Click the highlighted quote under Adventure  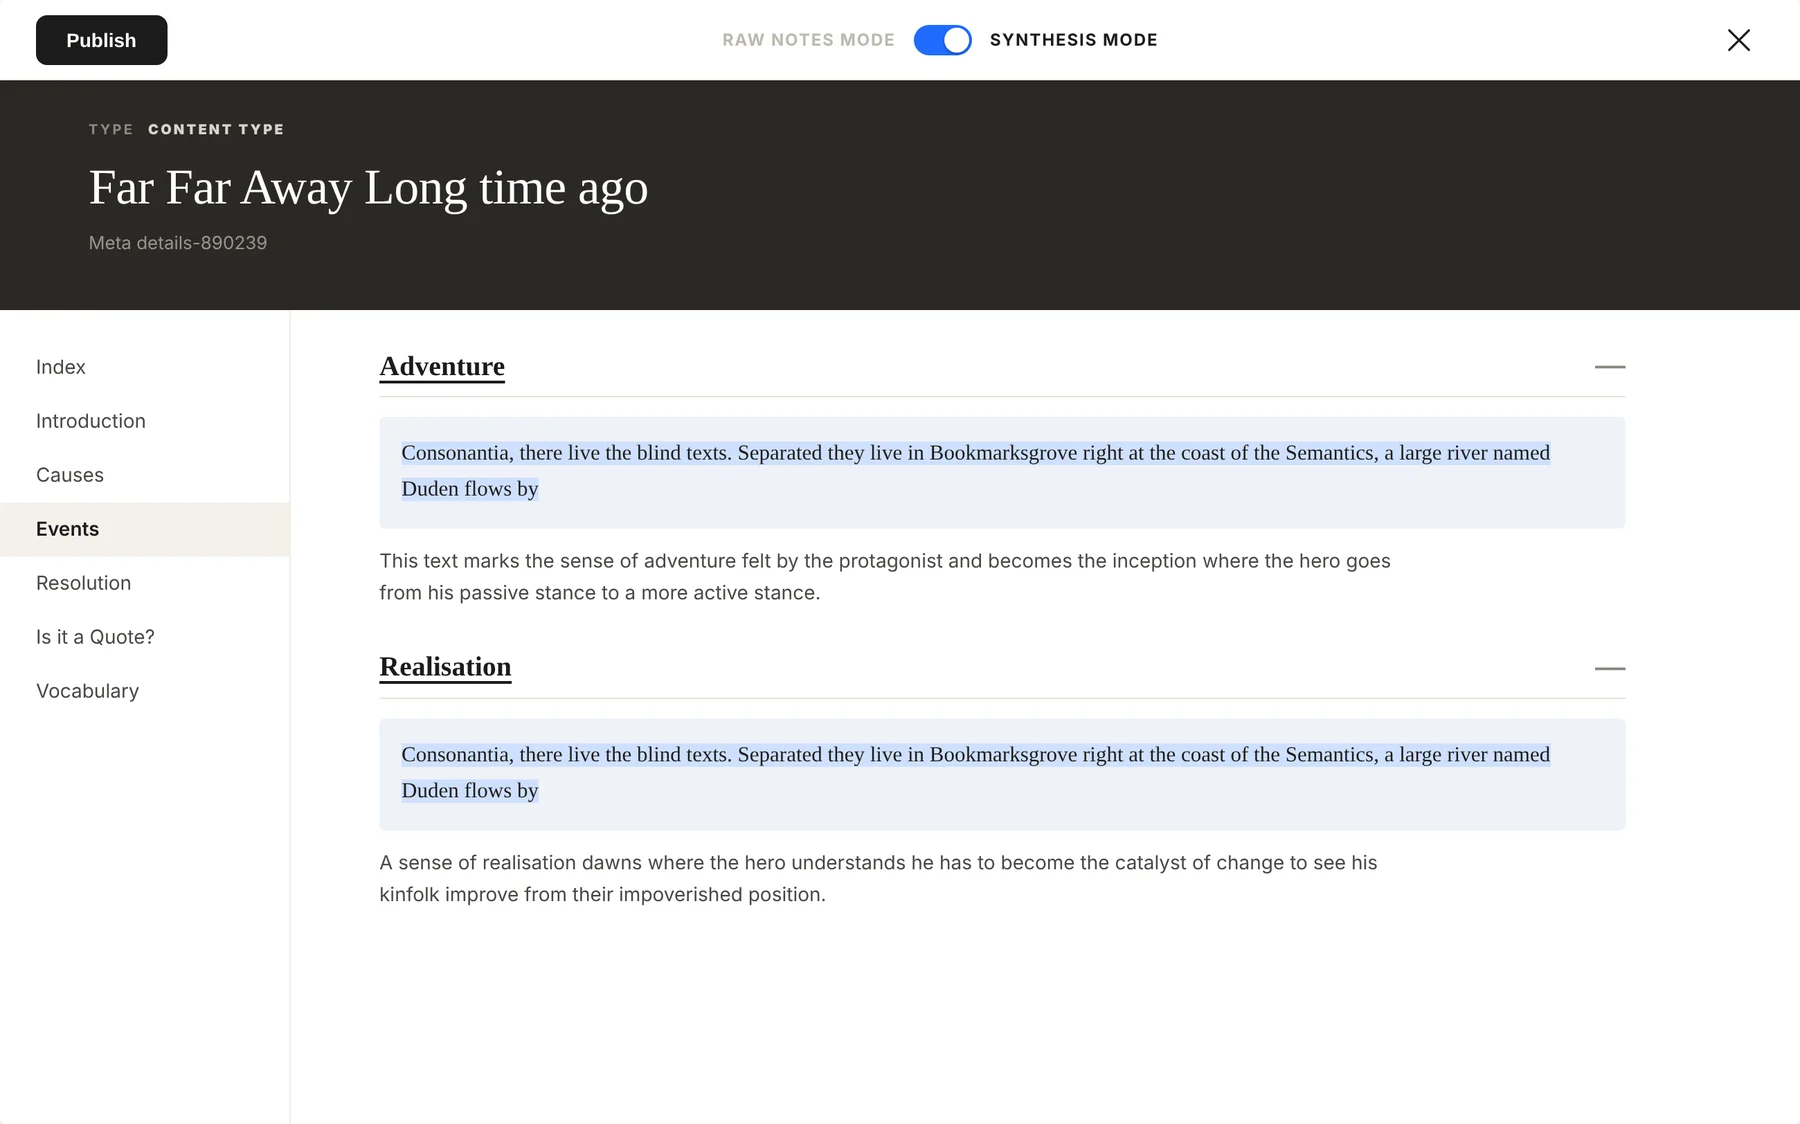pos(1002,472)
